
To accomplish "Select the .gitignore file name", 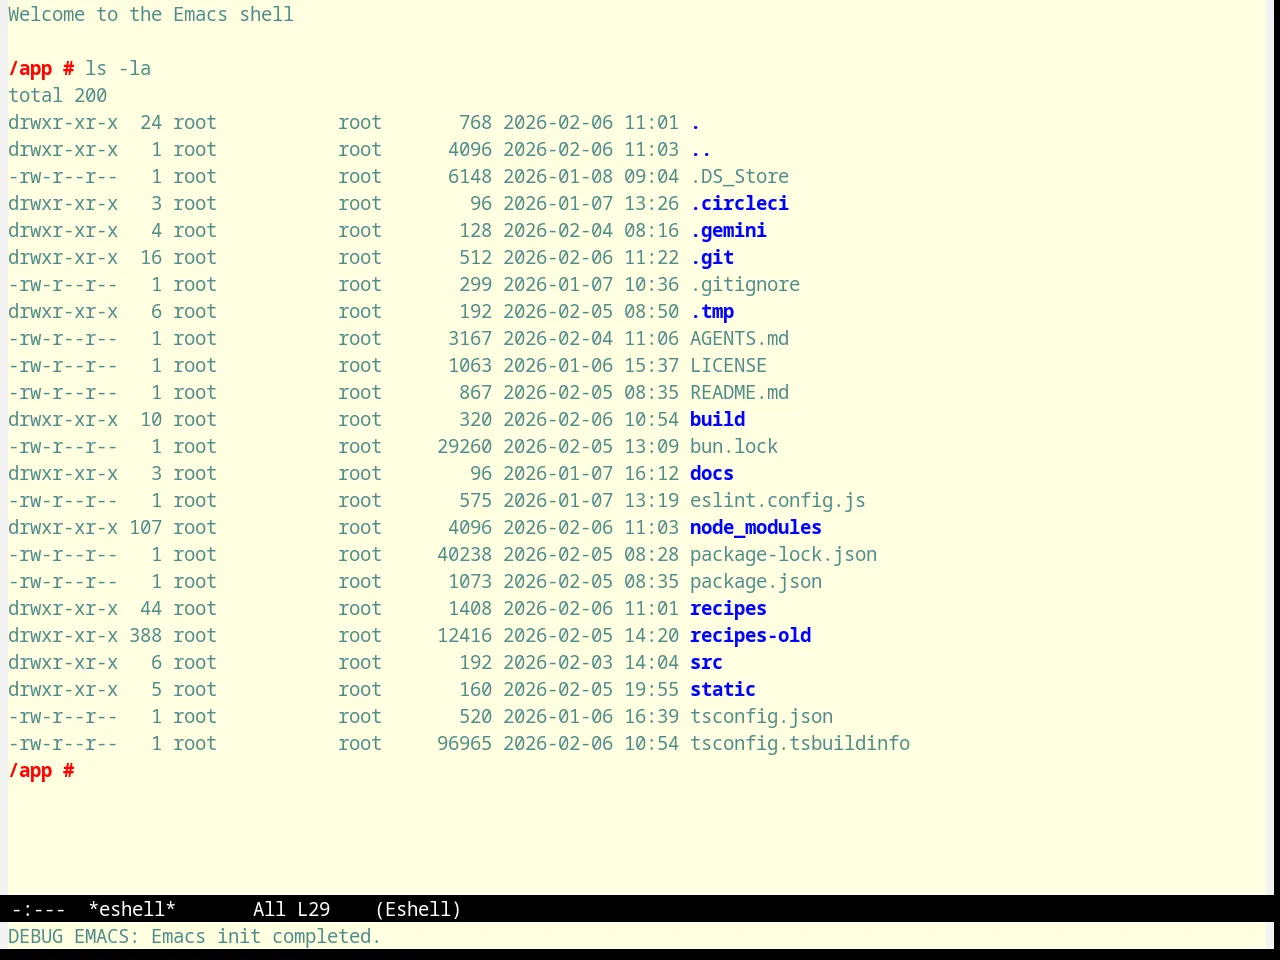I will [x=745, y=285].
